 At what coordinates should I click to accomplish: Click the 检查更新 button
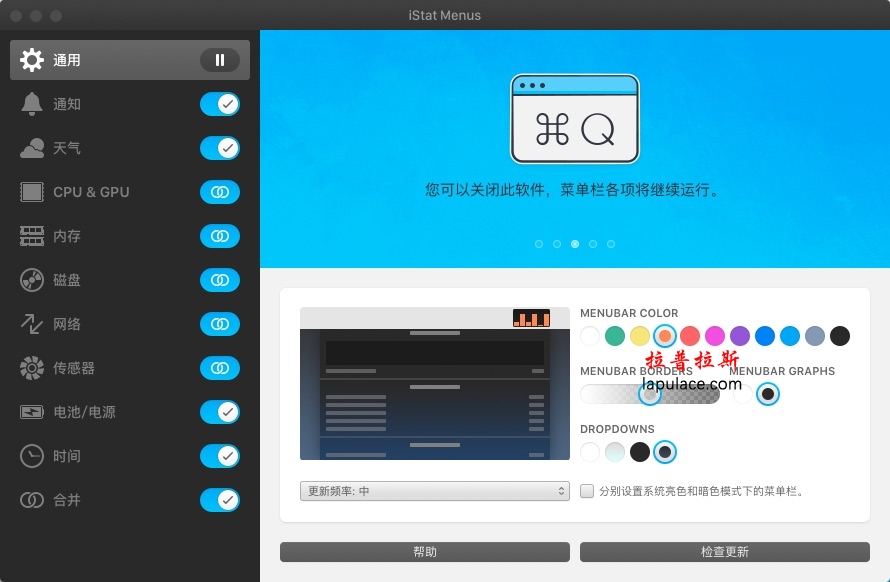click(x=725, y=552)
